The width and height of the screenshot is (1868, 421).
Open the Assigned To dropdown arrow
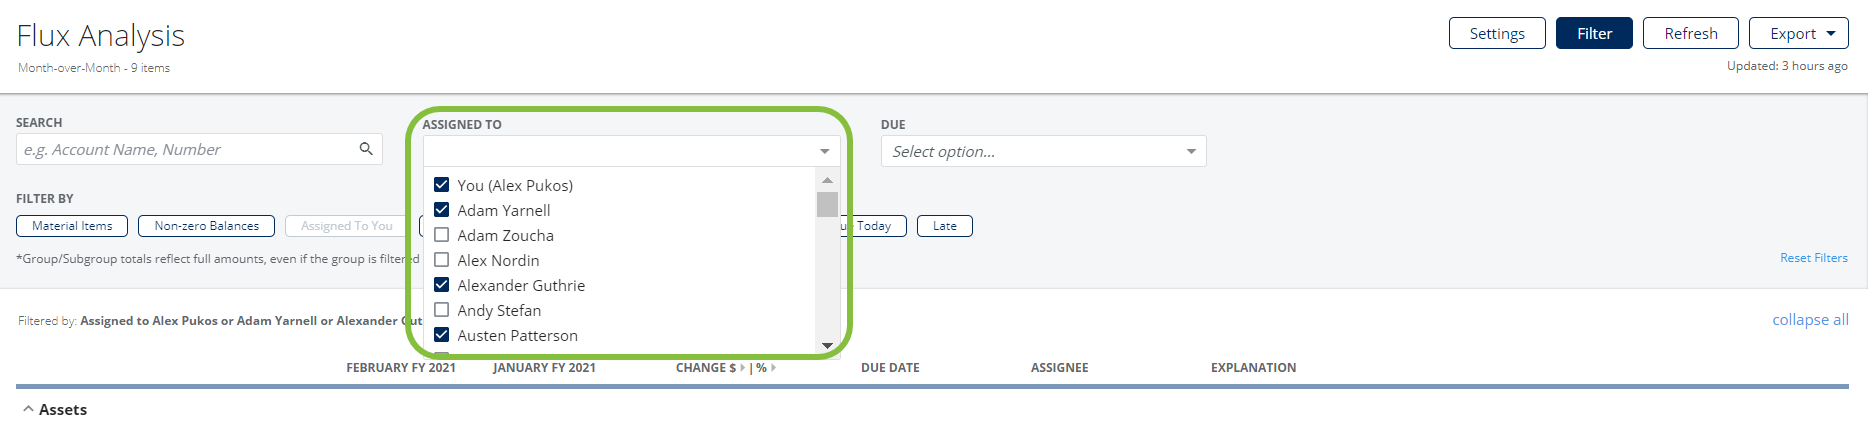click(825, 151)
